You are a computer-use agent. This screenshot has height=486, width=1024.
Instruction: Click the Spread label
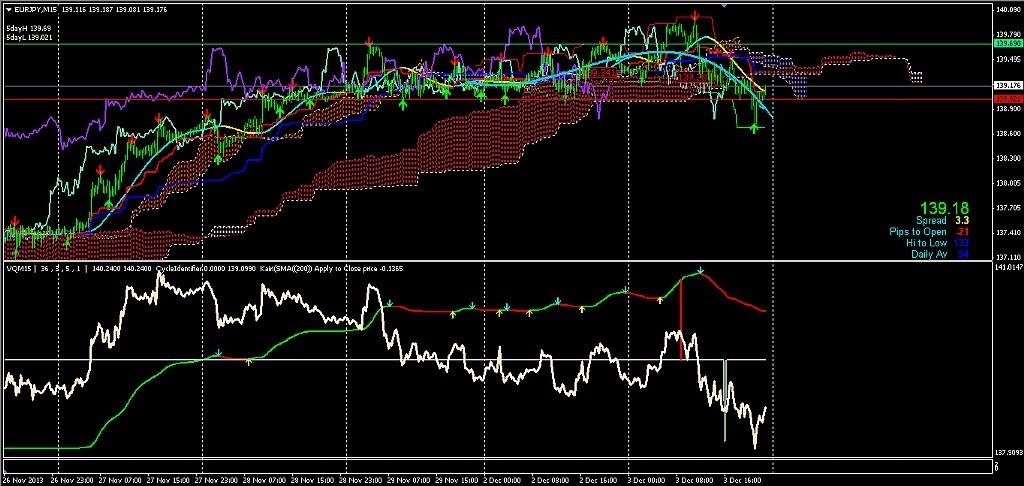(931, 221)
